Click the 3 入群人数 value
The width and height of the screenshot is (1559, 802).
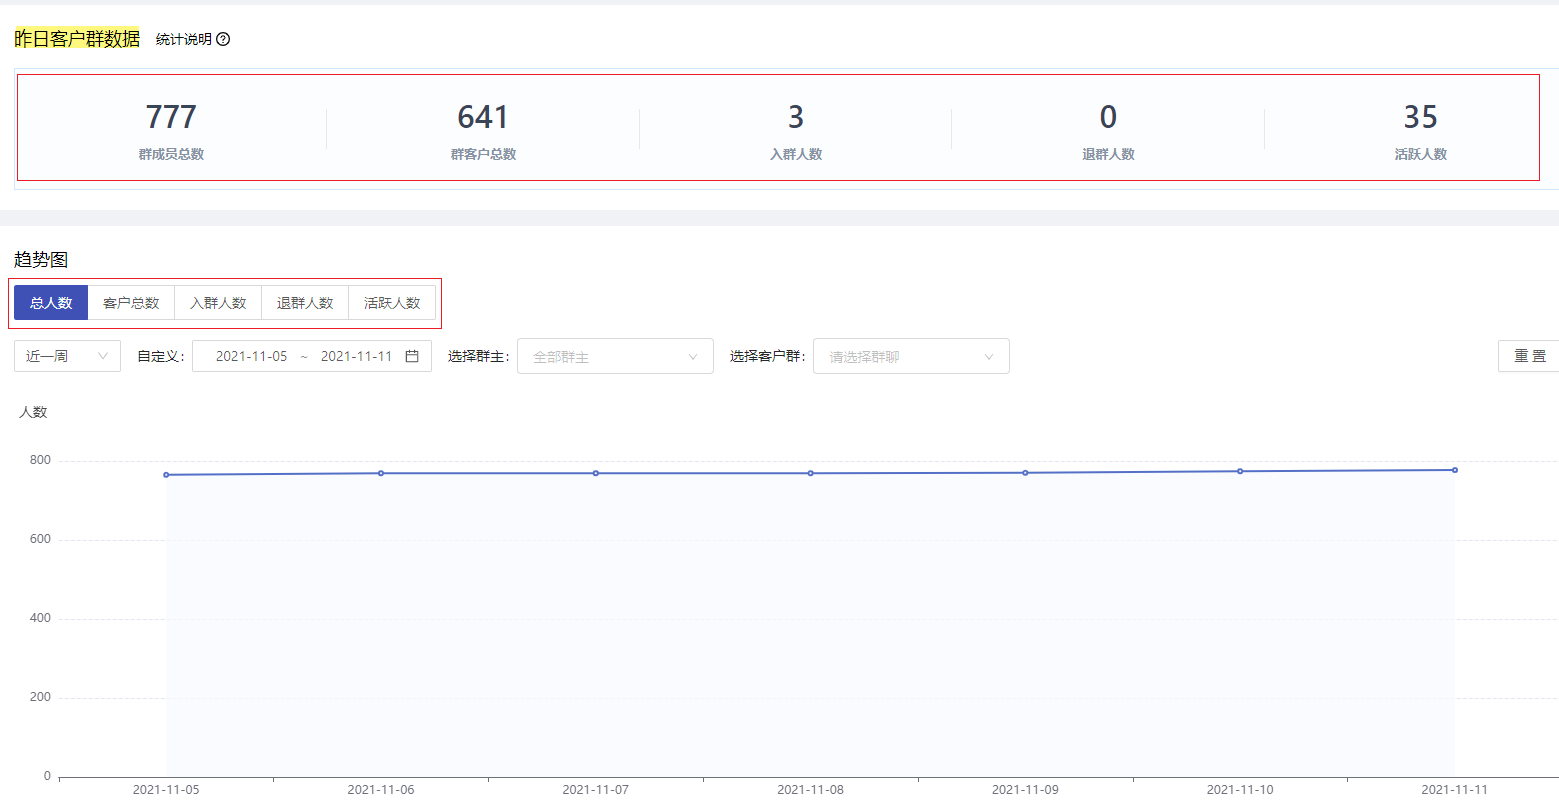796,117
